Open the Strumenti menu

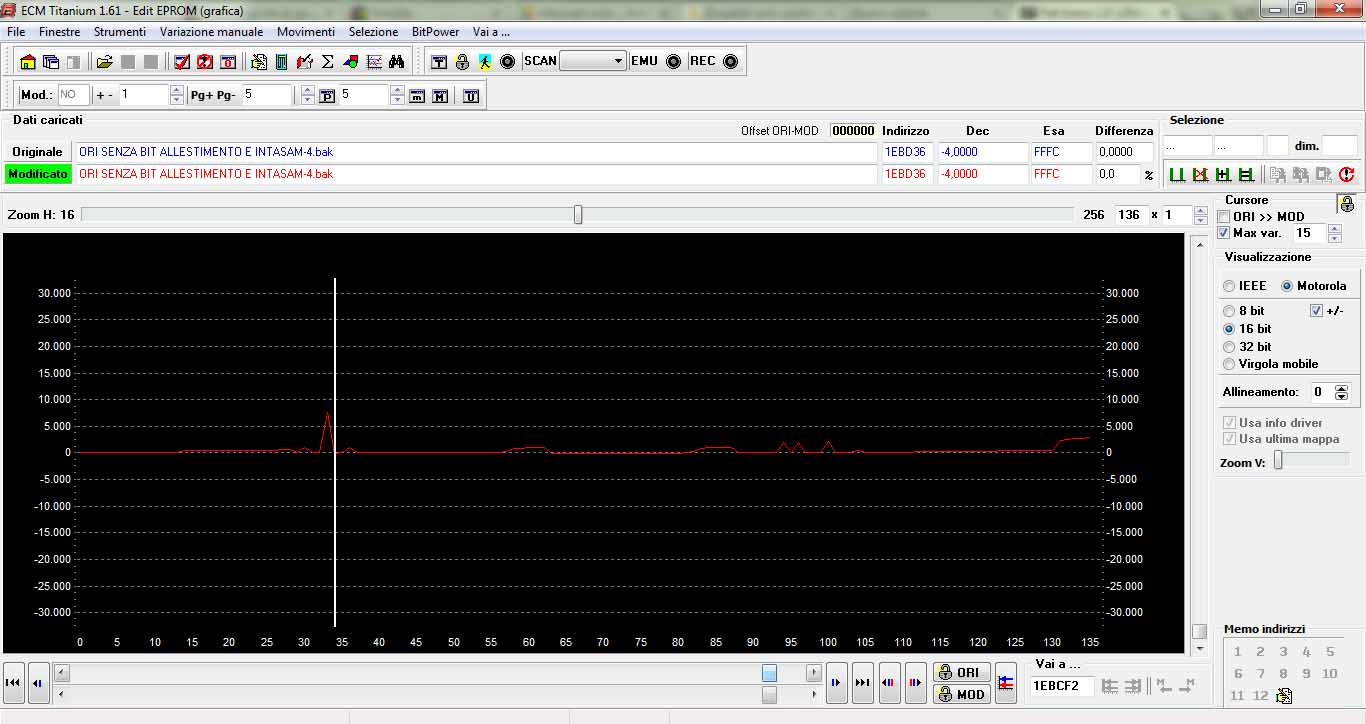[x=120, y=32]
